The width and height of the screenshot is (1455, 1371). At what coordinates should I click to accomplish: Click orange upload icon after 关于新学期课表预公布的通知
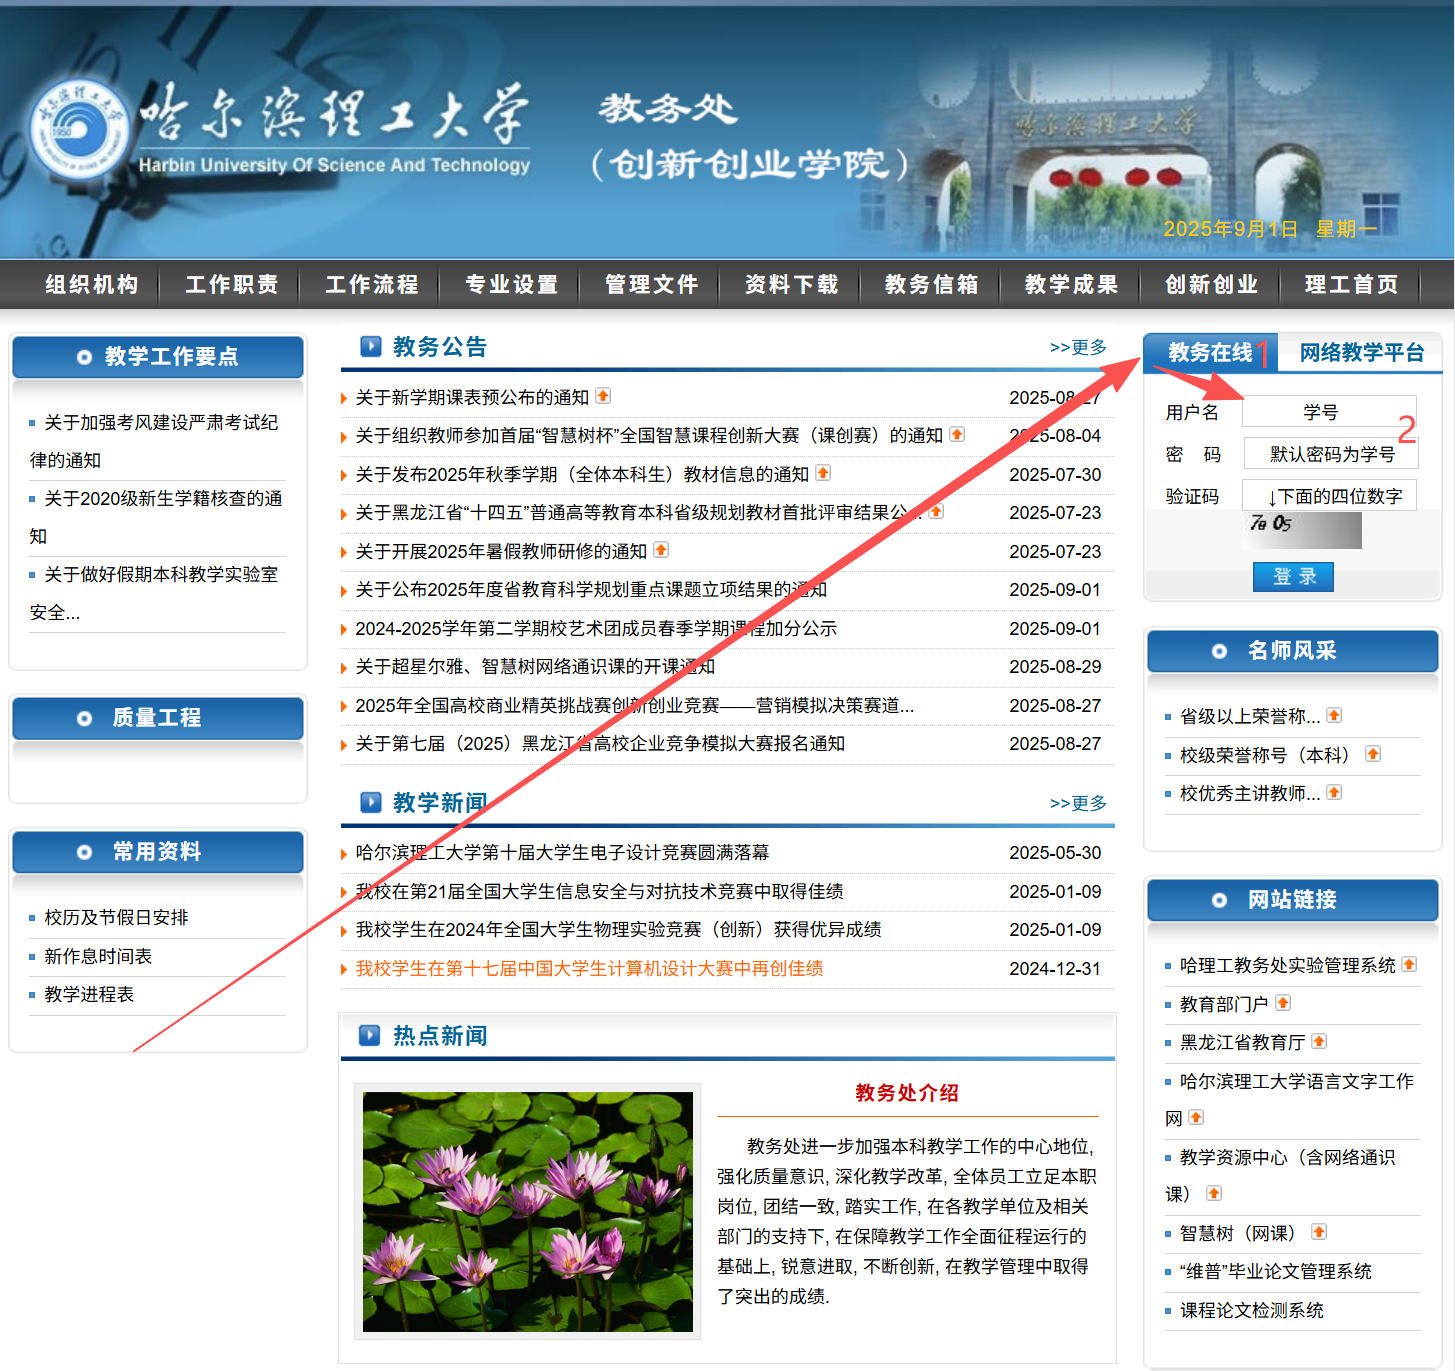pyautogui.click(x=603, y=396)
